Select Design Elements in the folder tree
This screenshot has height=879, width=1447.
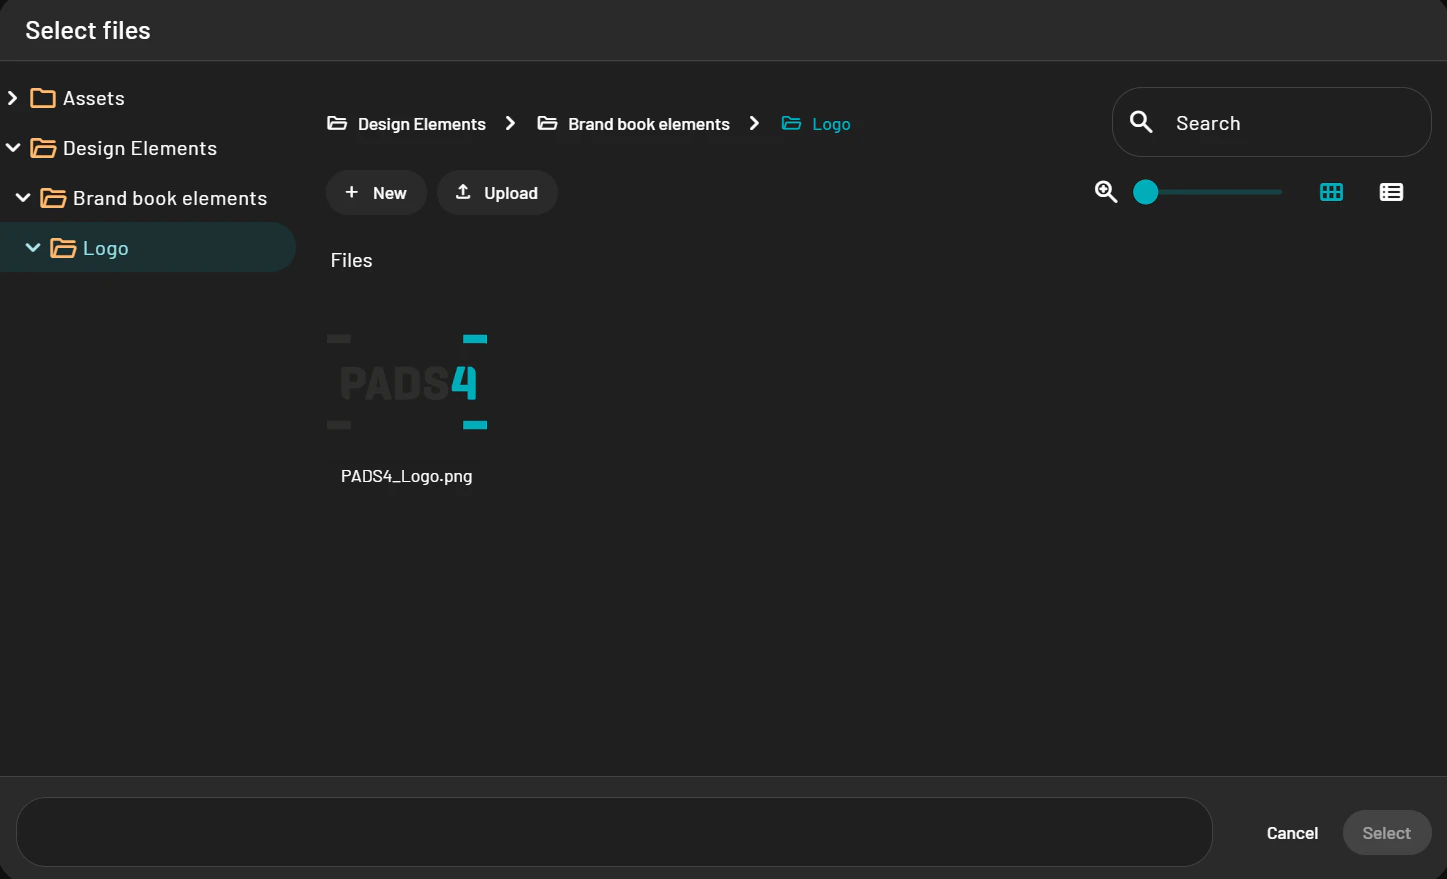click(140, 148)
